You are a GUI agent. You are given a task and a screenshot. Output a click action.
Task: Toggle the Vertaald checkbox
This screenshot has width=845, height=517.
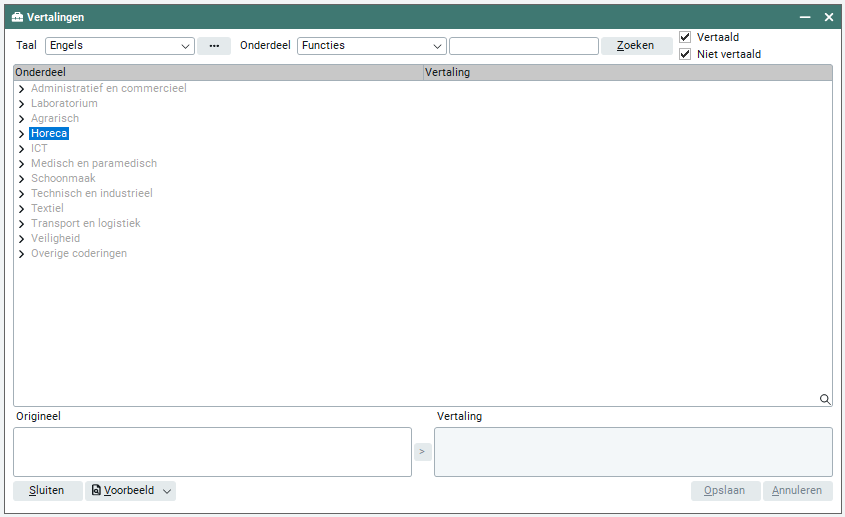pyautogui.click(x=685, y=37)
